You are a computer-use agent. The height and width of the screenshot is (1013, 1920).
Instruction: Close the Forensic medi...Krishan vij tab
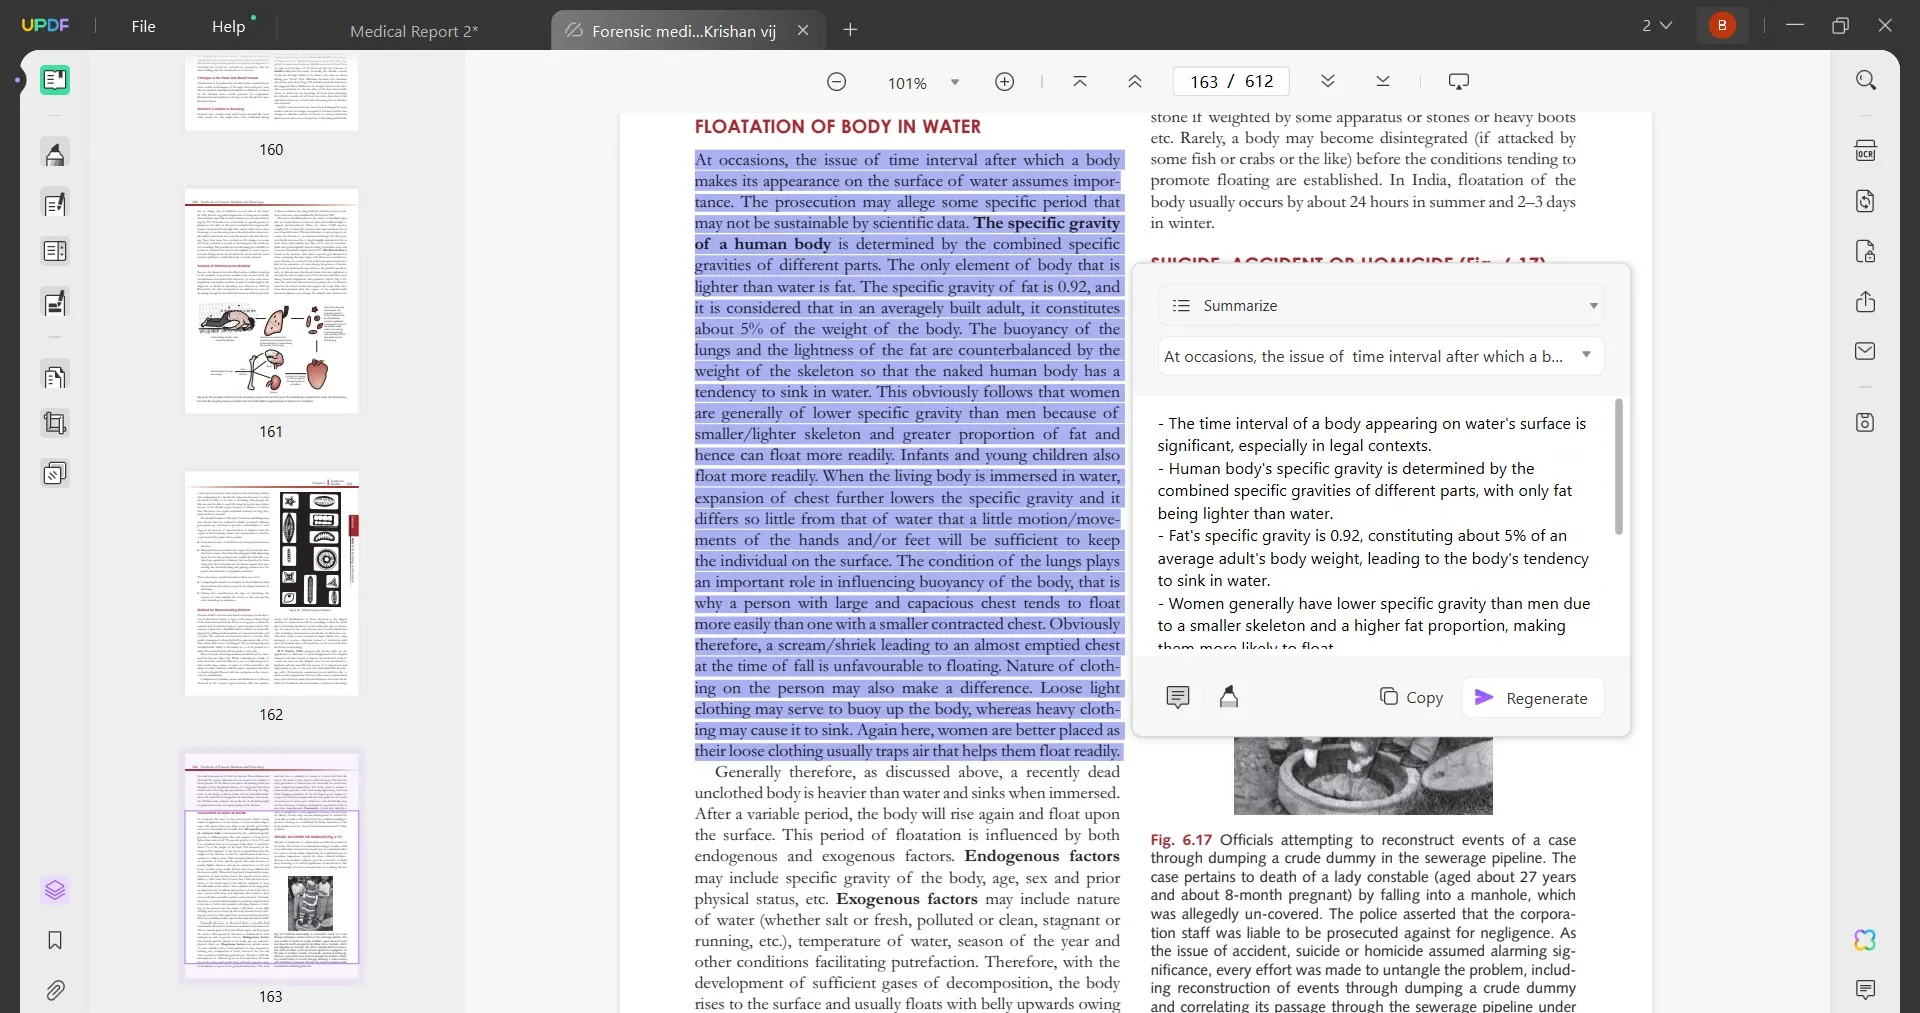point(803,31)
